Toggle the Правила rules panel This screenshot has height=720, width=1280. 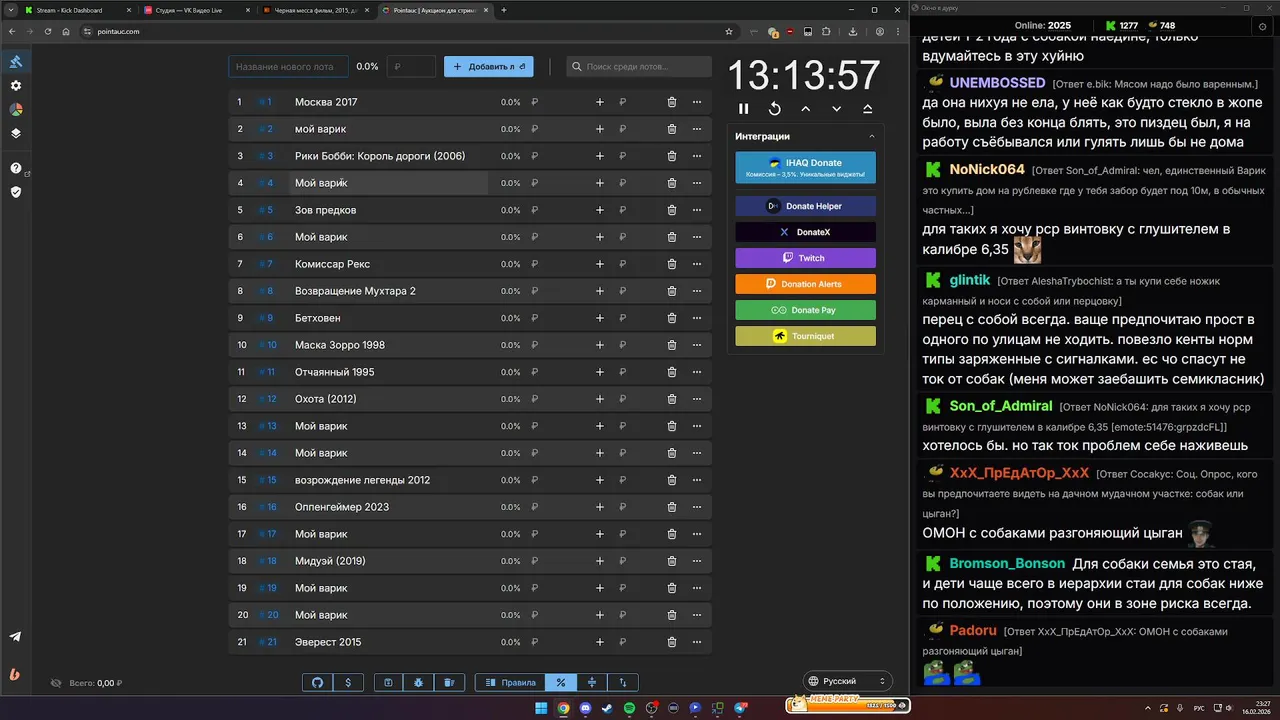tap(510, 682)
